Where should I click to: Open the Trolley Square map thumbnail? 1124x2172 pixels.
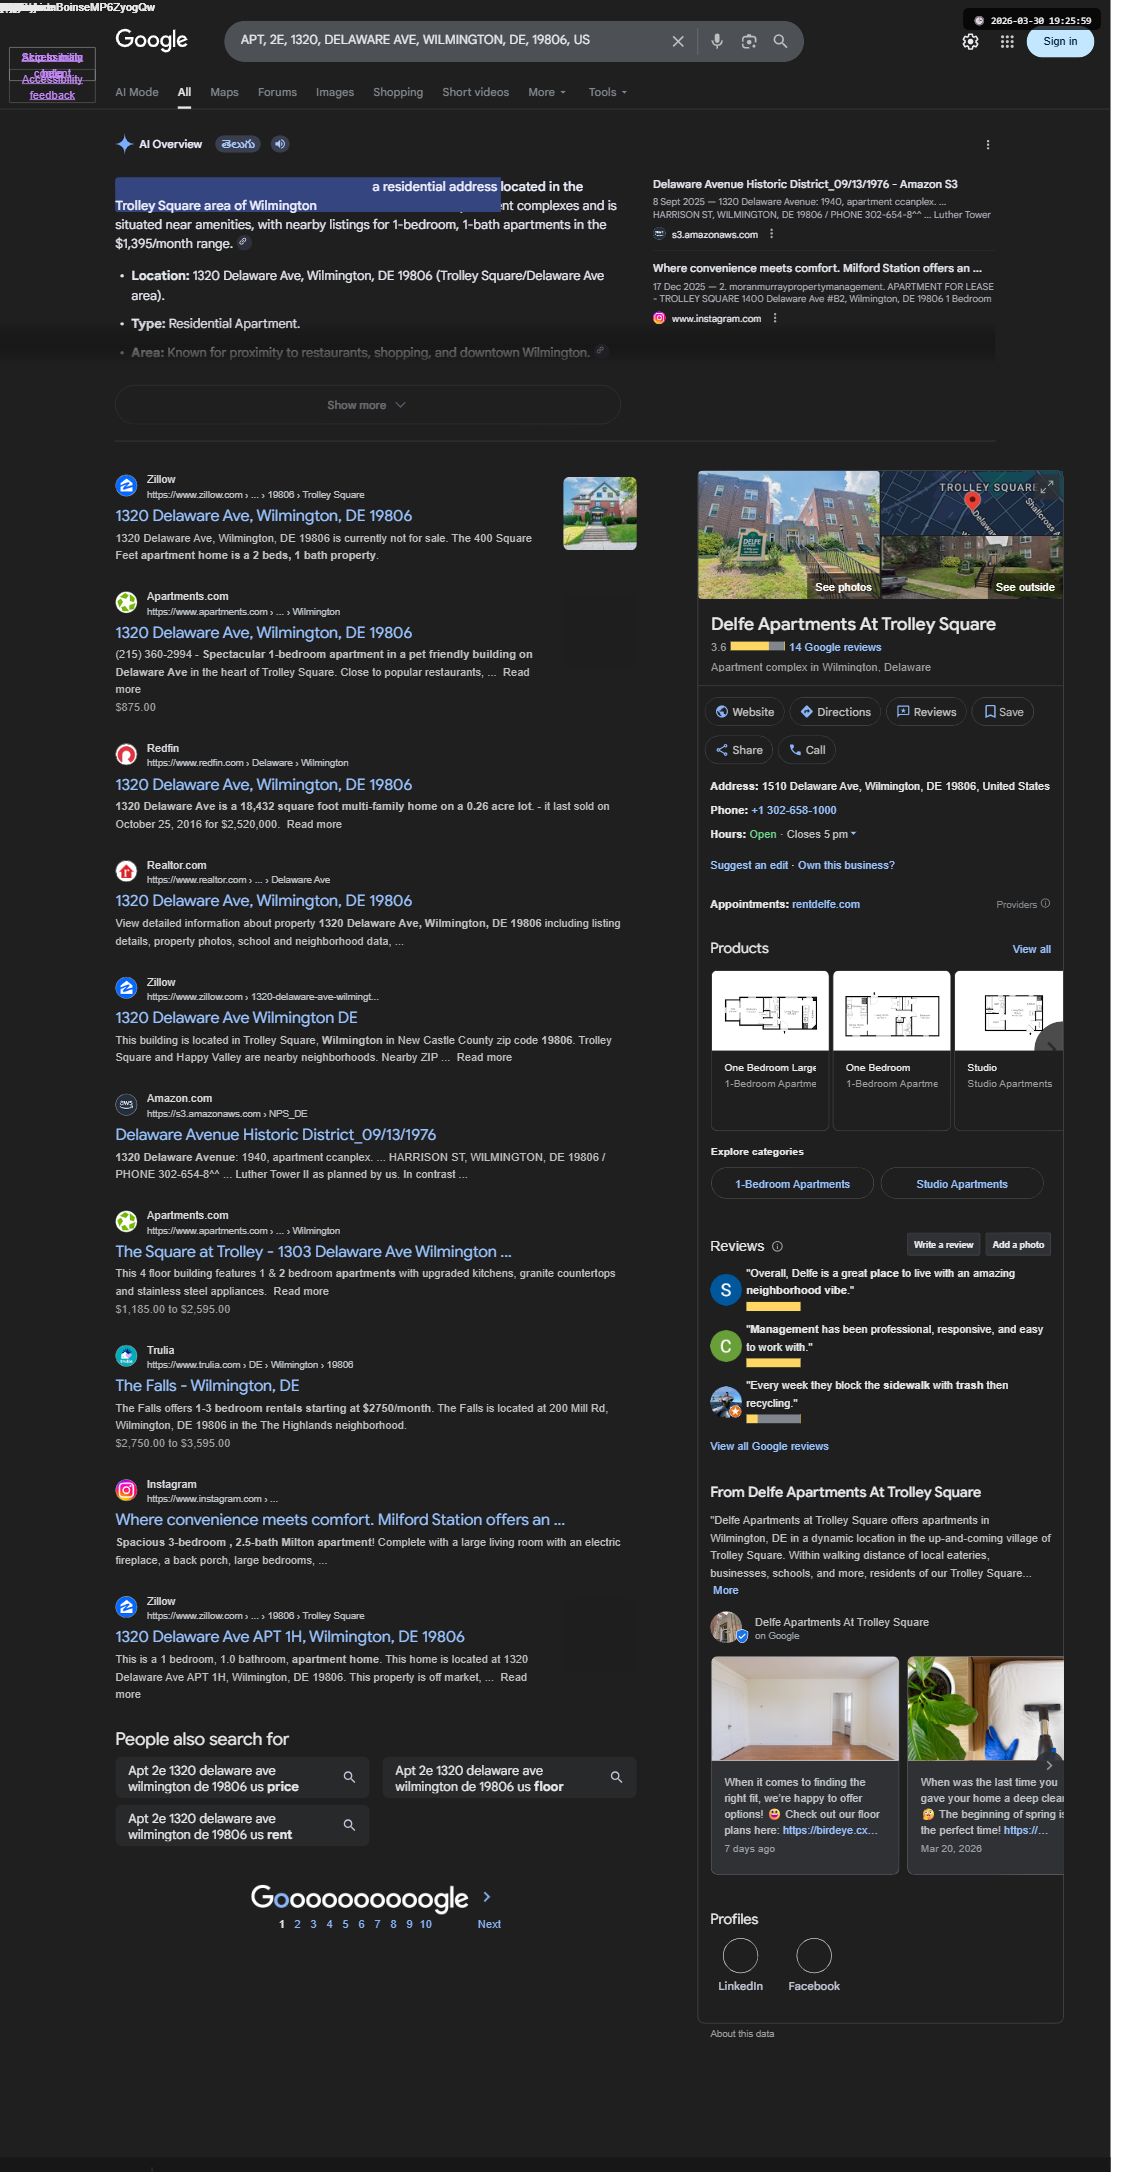pyautogui.click(x=971, y=503)
